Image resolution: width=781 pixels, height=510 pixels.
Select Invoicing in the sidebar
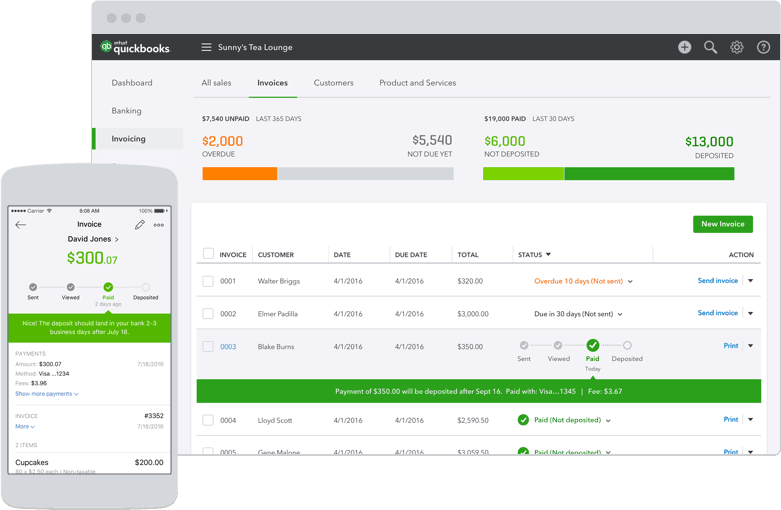click(137, 138)
